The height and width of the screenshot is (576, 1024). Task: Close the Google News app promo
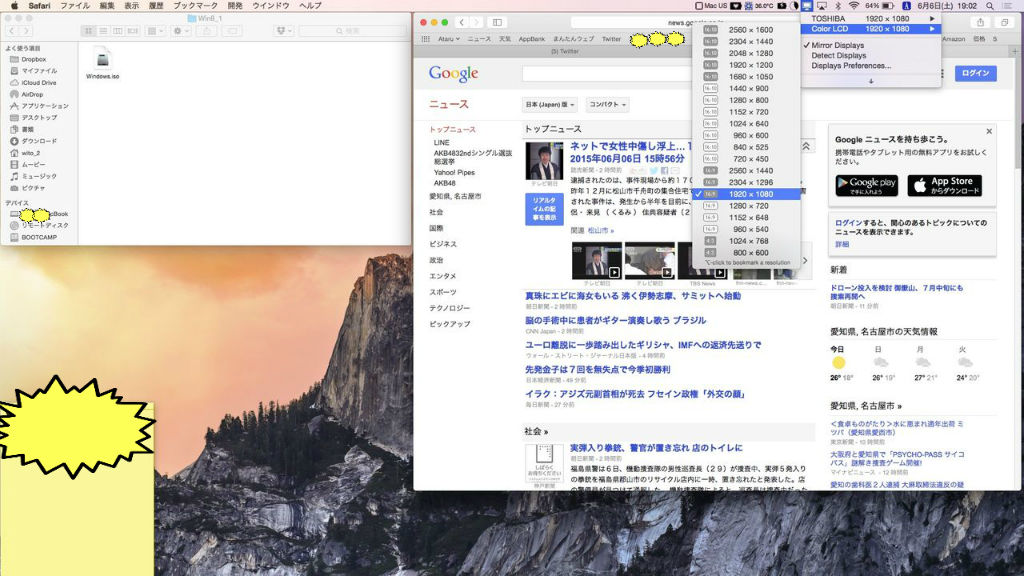989,131
